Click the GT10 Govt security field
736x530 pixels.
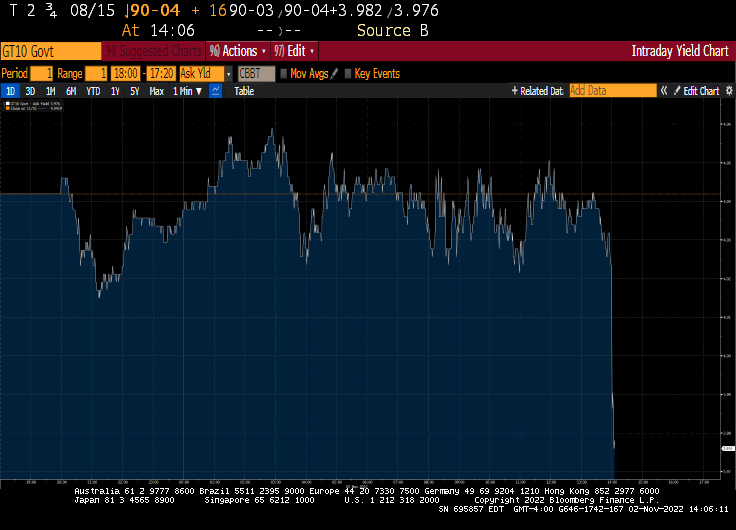50,51
